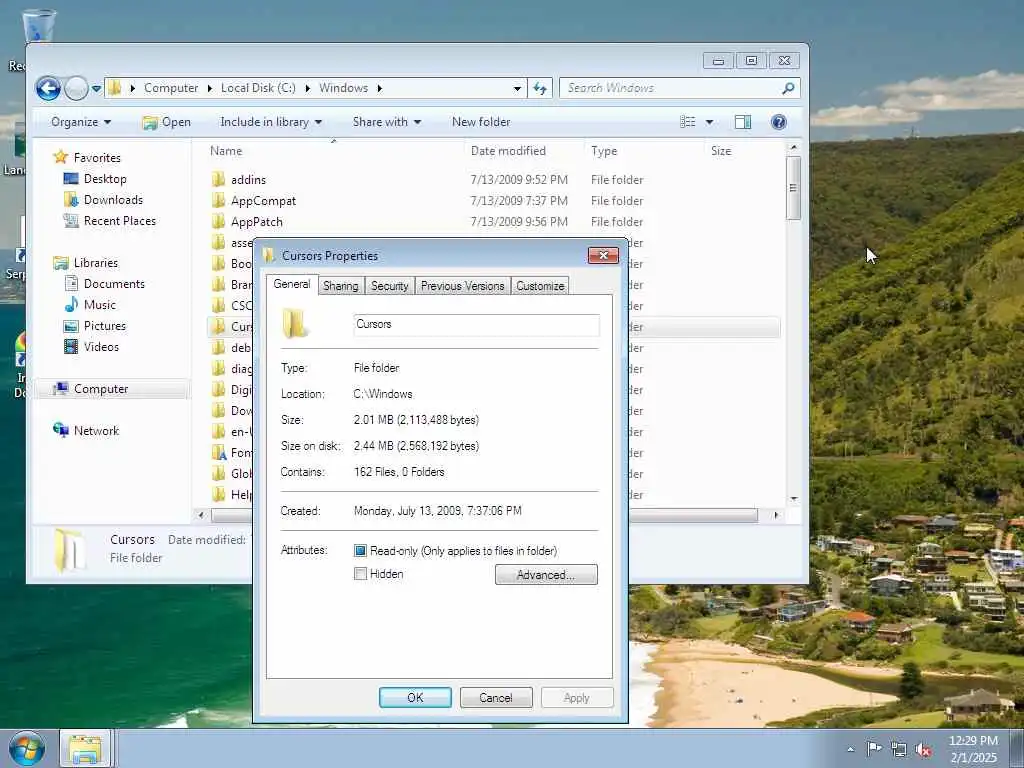Click the Windows breadcrumb segment

point(344,88)
